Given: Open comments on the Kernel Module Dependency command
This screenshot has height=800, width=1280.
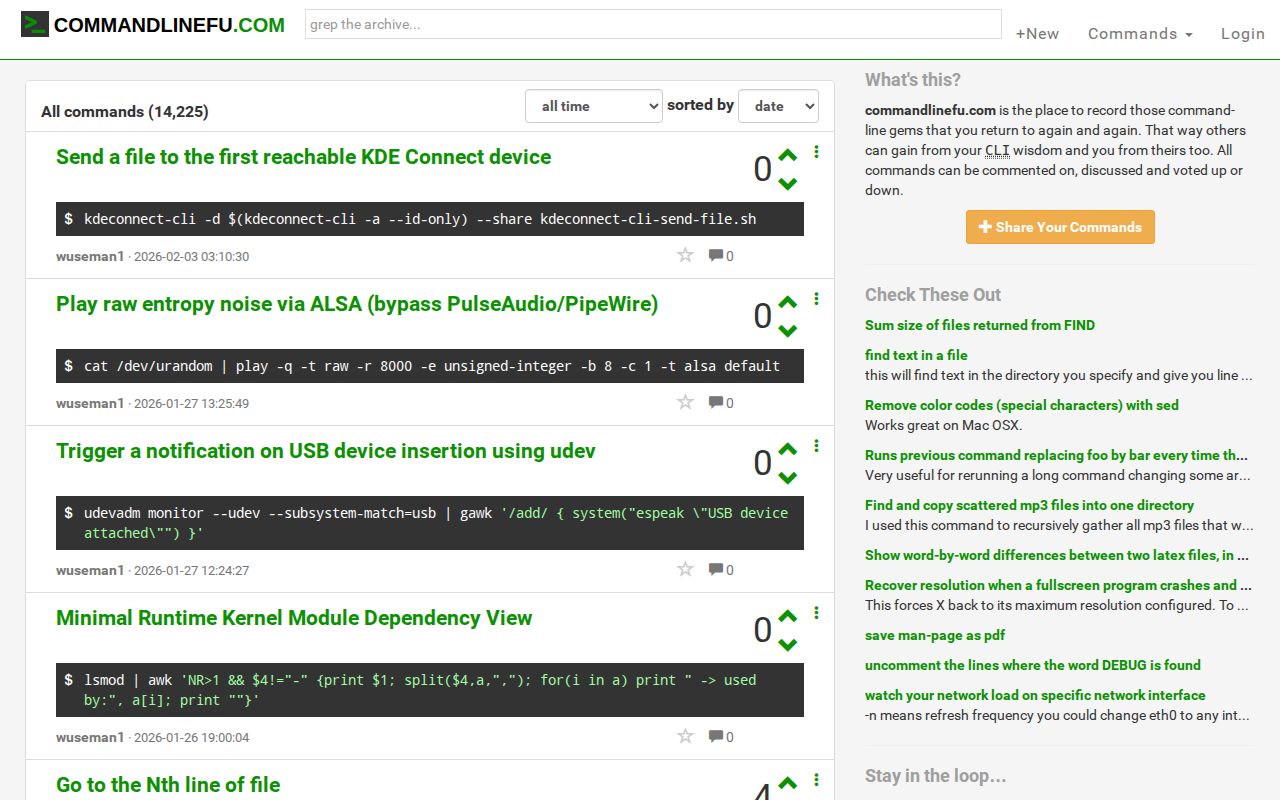Looking at the screenshot, I should [721, 737].
